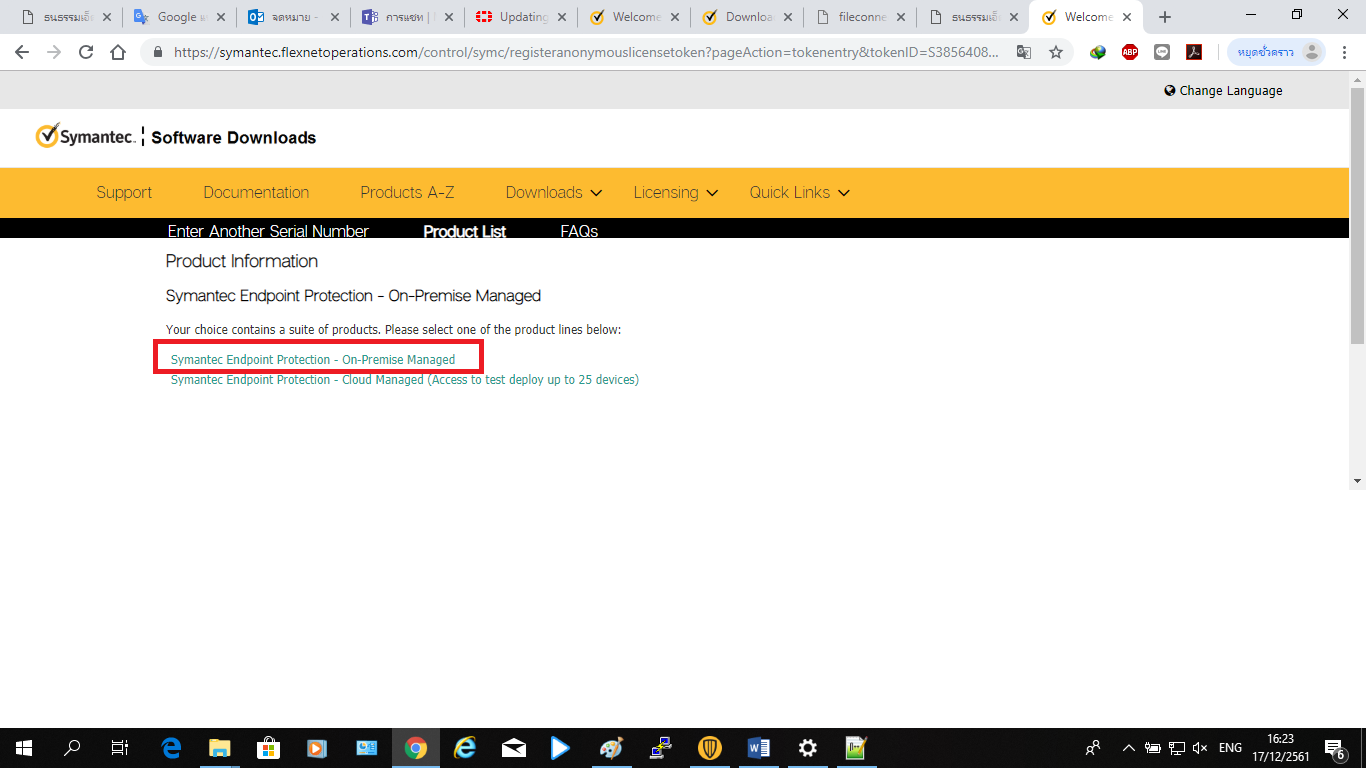The width and height of the screenshot is (1366, 768).
Task: Open the Support menu item
Action: (124, 193)
